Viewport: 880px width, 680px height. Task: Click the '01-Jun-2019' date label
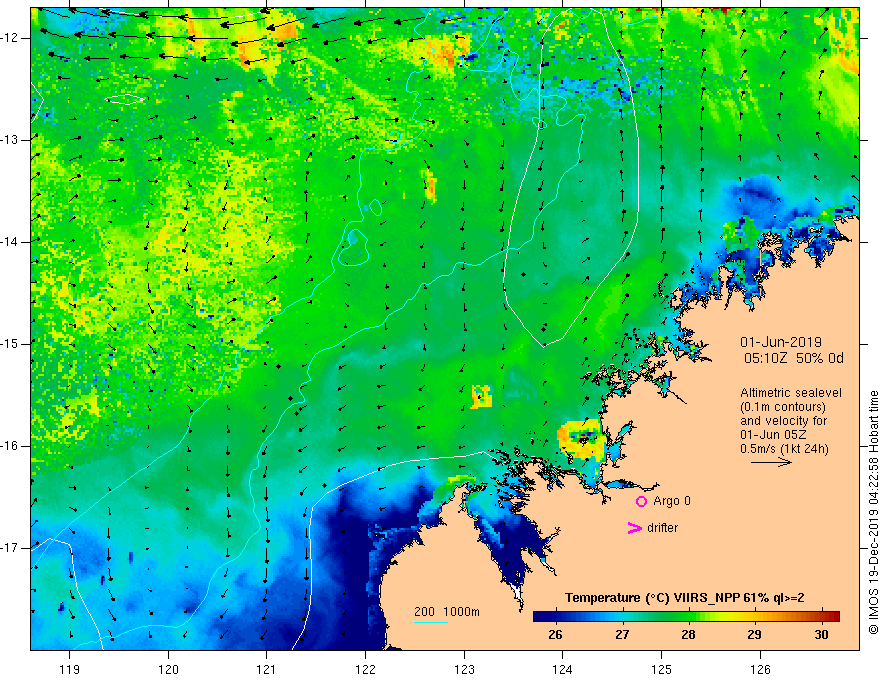point(781,342)
